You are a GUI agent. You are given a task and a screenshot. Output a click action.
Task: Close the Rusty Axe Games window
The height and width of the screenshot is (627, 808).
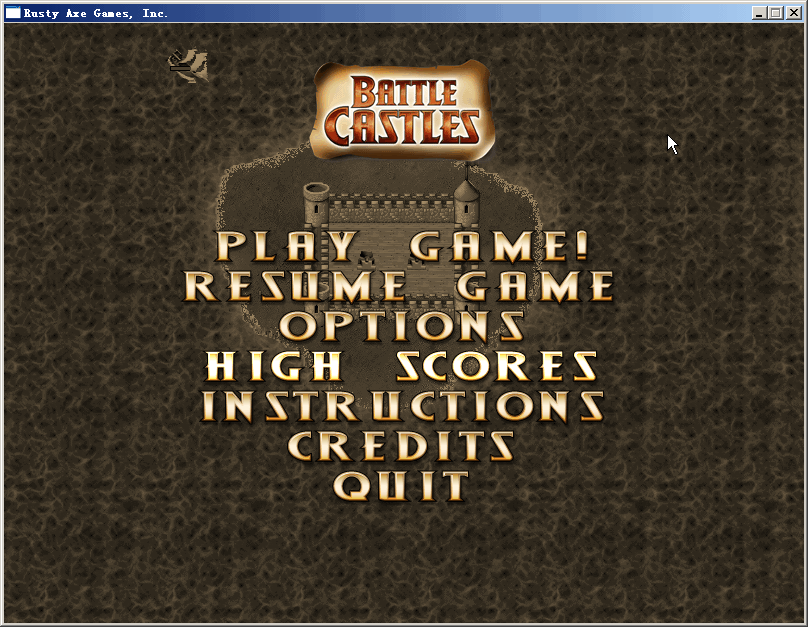pyautogui.click(x=793, y=13)
